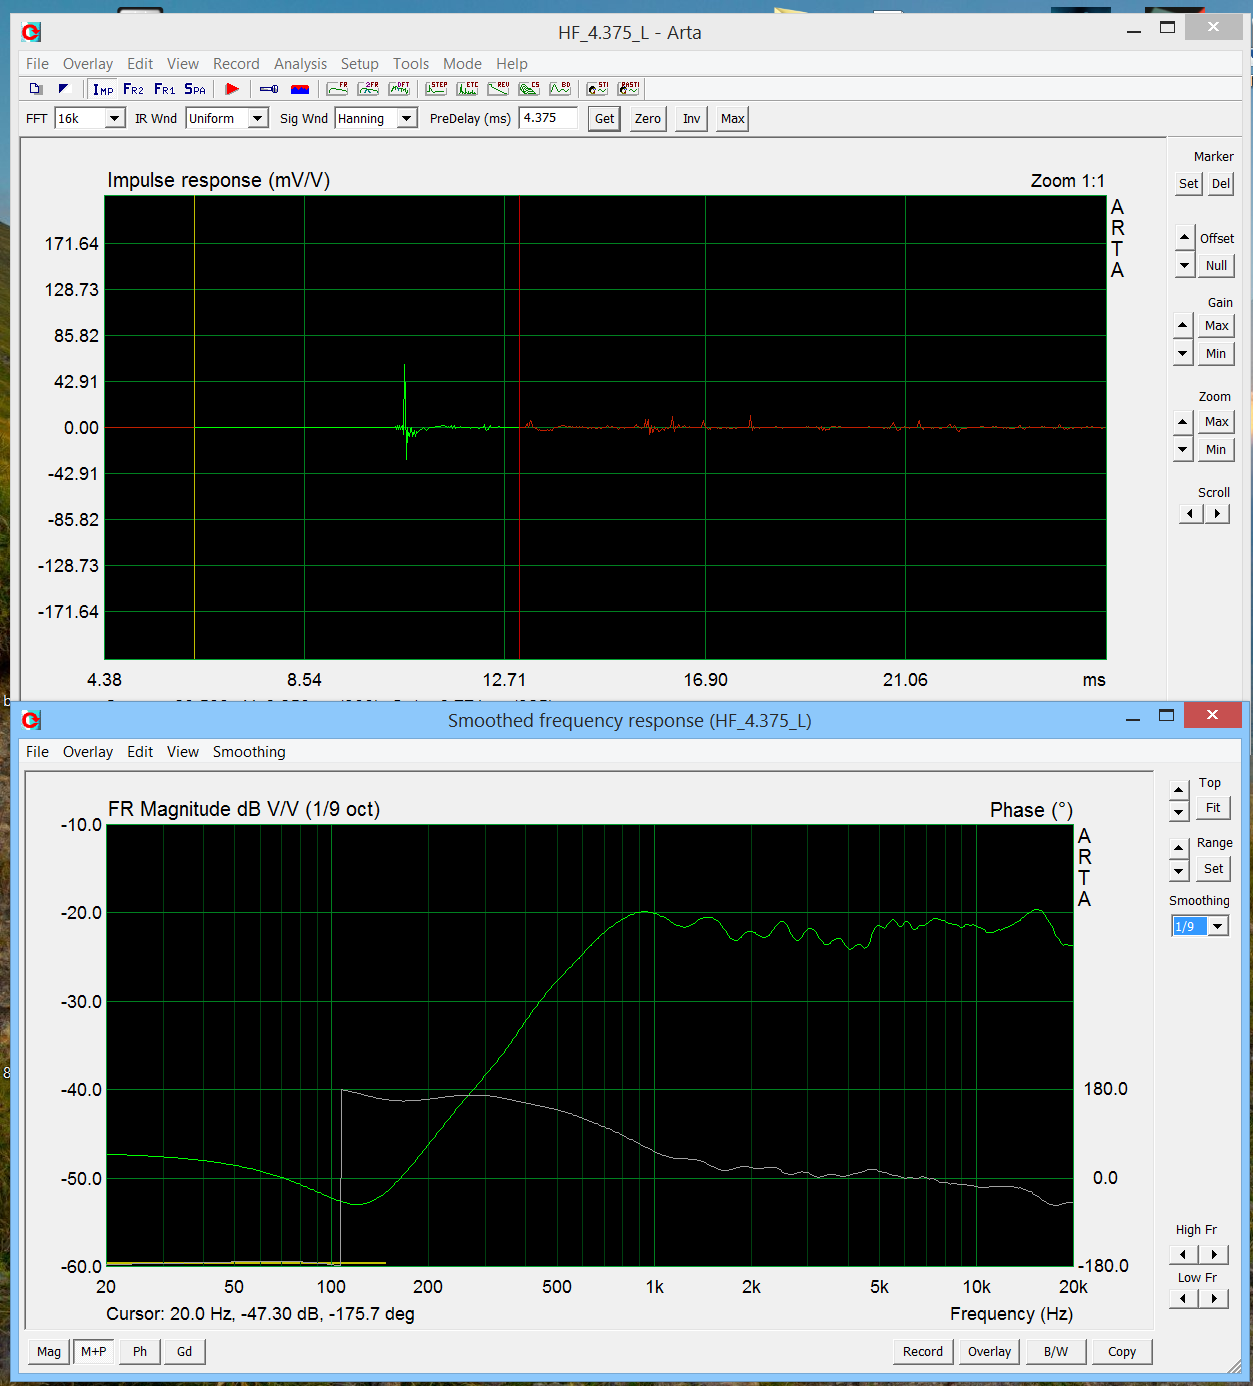The image size is (1253, 1386).
Task: Open the 2FR analysis icon
Action: pos(369,89)
